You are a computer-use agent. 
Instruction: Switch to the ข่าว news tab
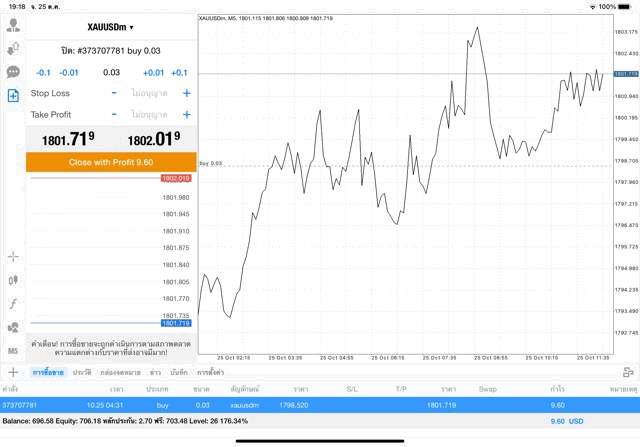click(155, 372)
